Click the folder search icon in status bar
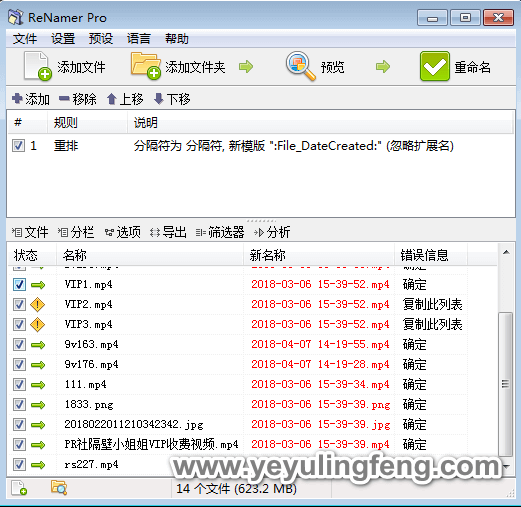 (59, 488)
